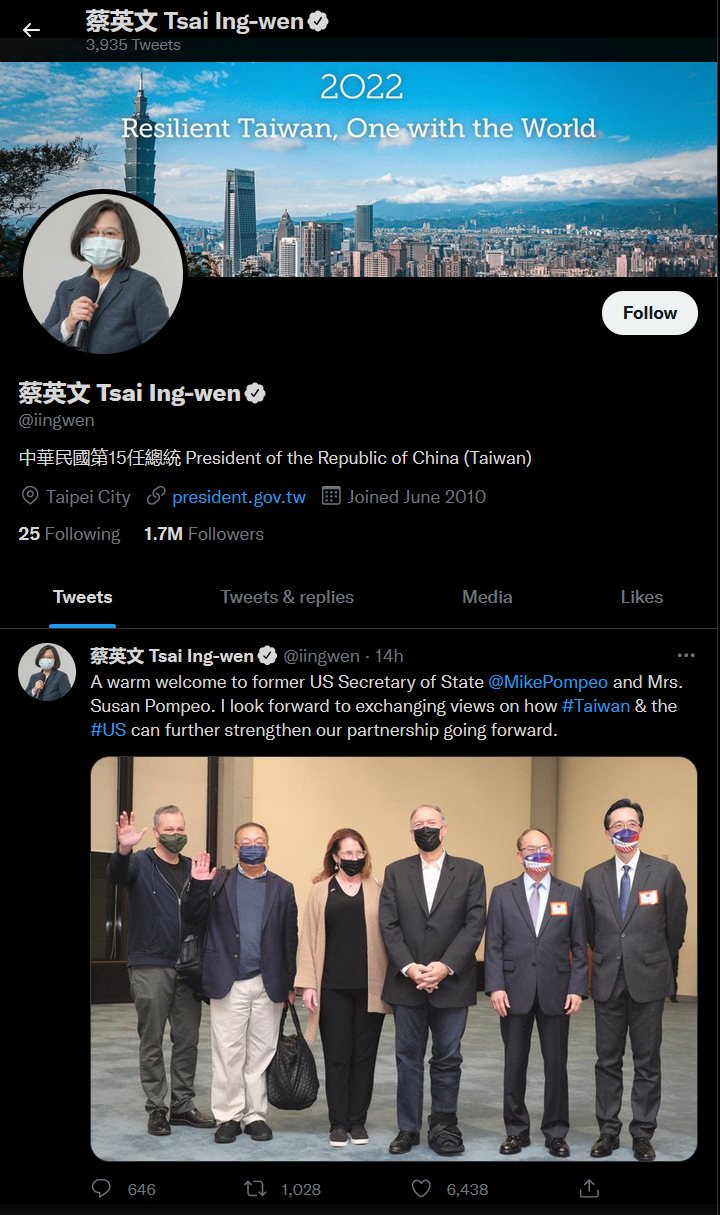This screenshot has height=1215, width=720.
Task: Click the reply icon under the tweet
Action: [x=101, y=1188]
